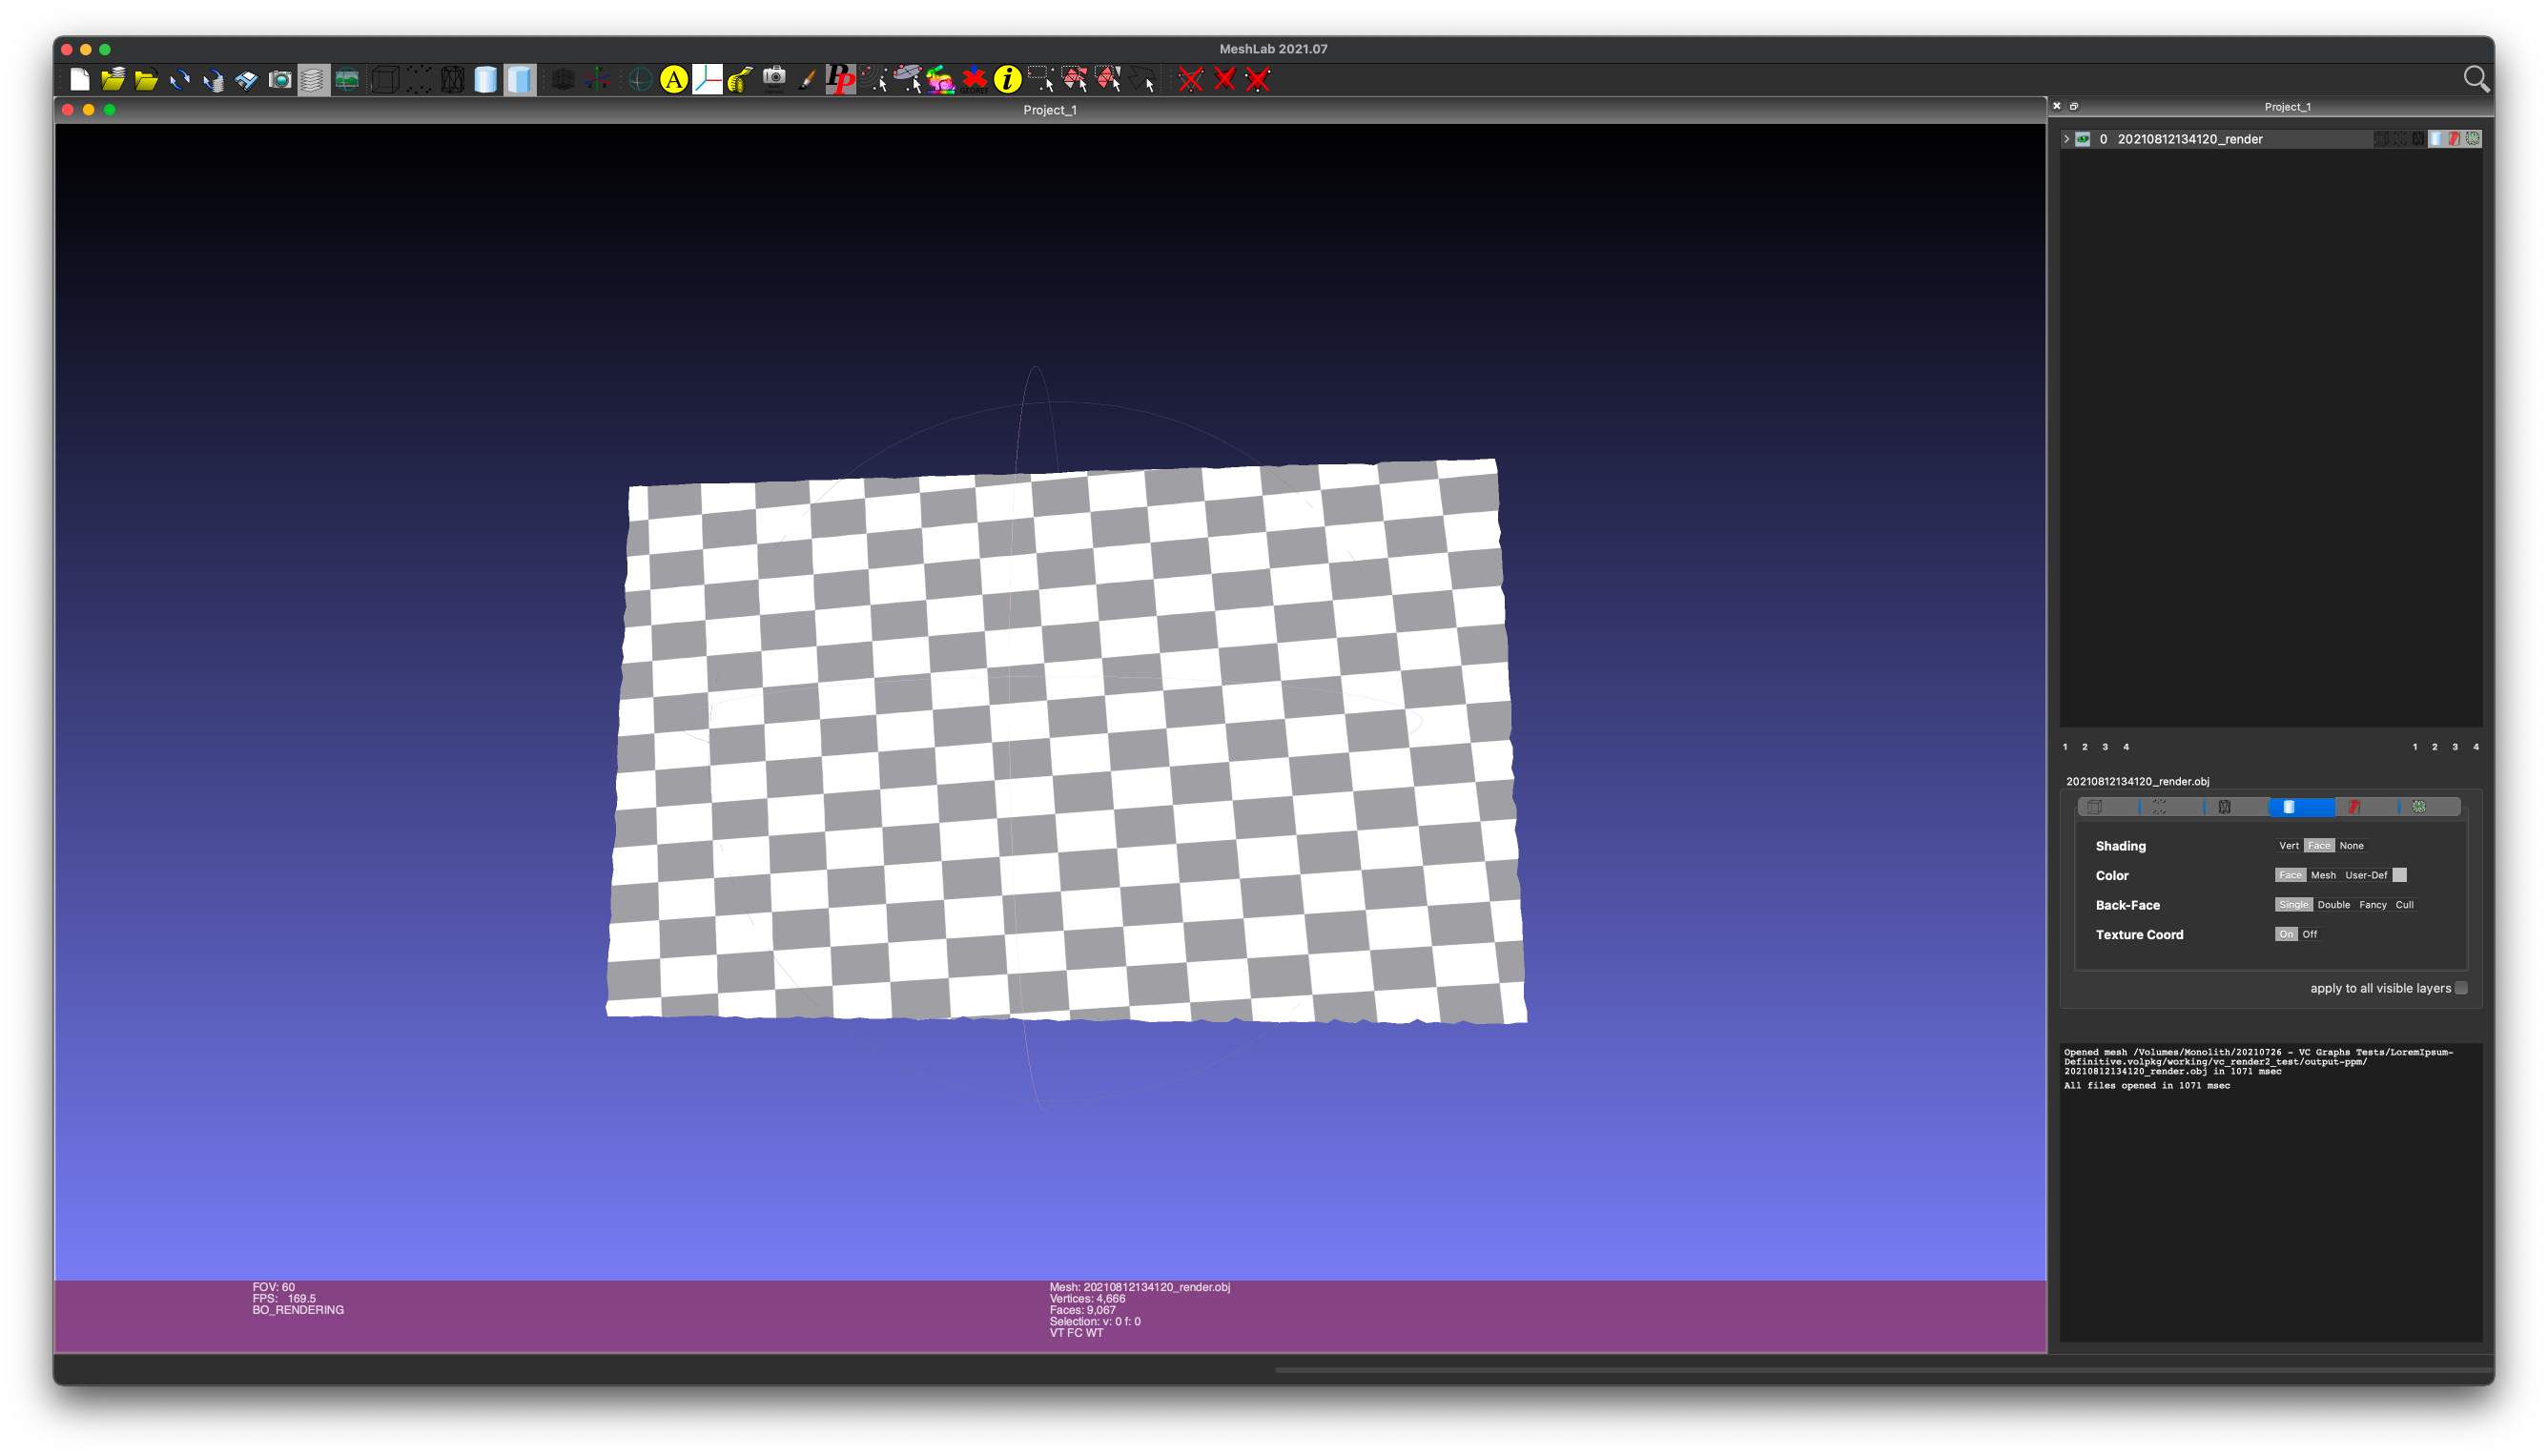Open Import Mesh folder icon
Screen dimensions: 2548x1456
tap(146, 80)
